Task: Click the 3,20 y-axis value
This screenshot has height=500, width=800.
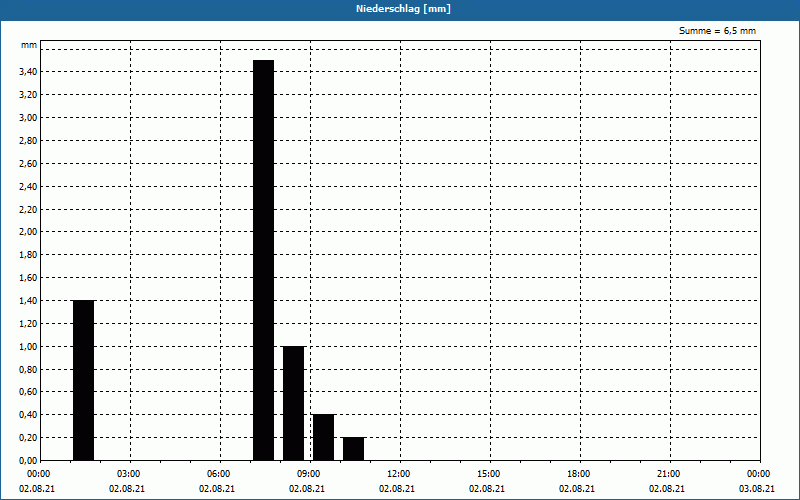Action: (x=28, y=95)
